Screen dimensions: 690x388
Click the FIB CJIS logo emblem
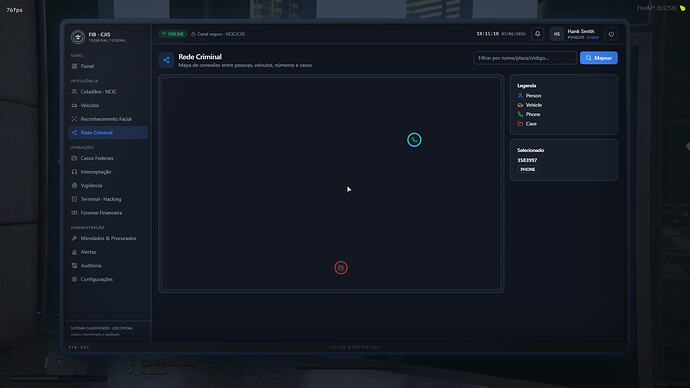pos(78,37)
